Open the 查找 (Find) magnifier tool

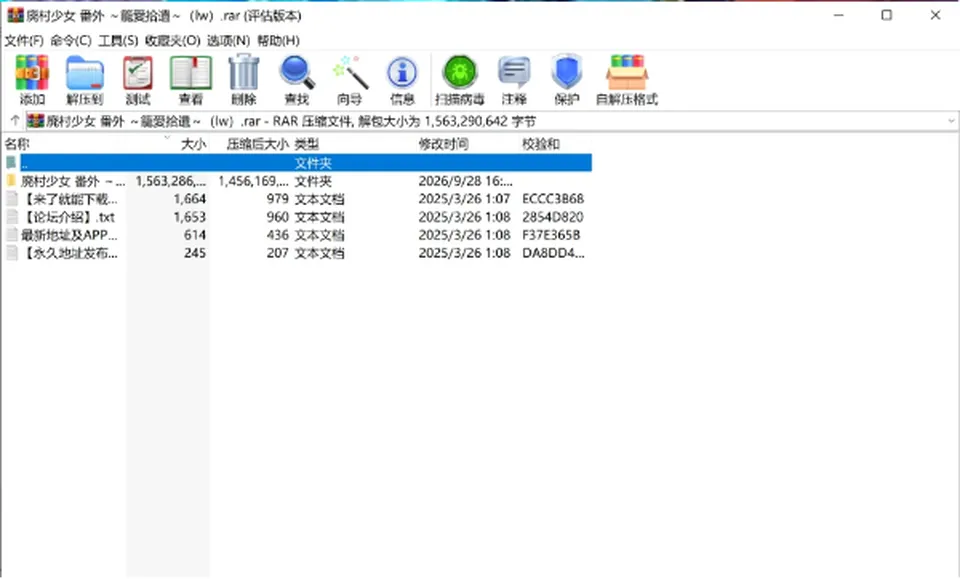[x=297, y=80]
